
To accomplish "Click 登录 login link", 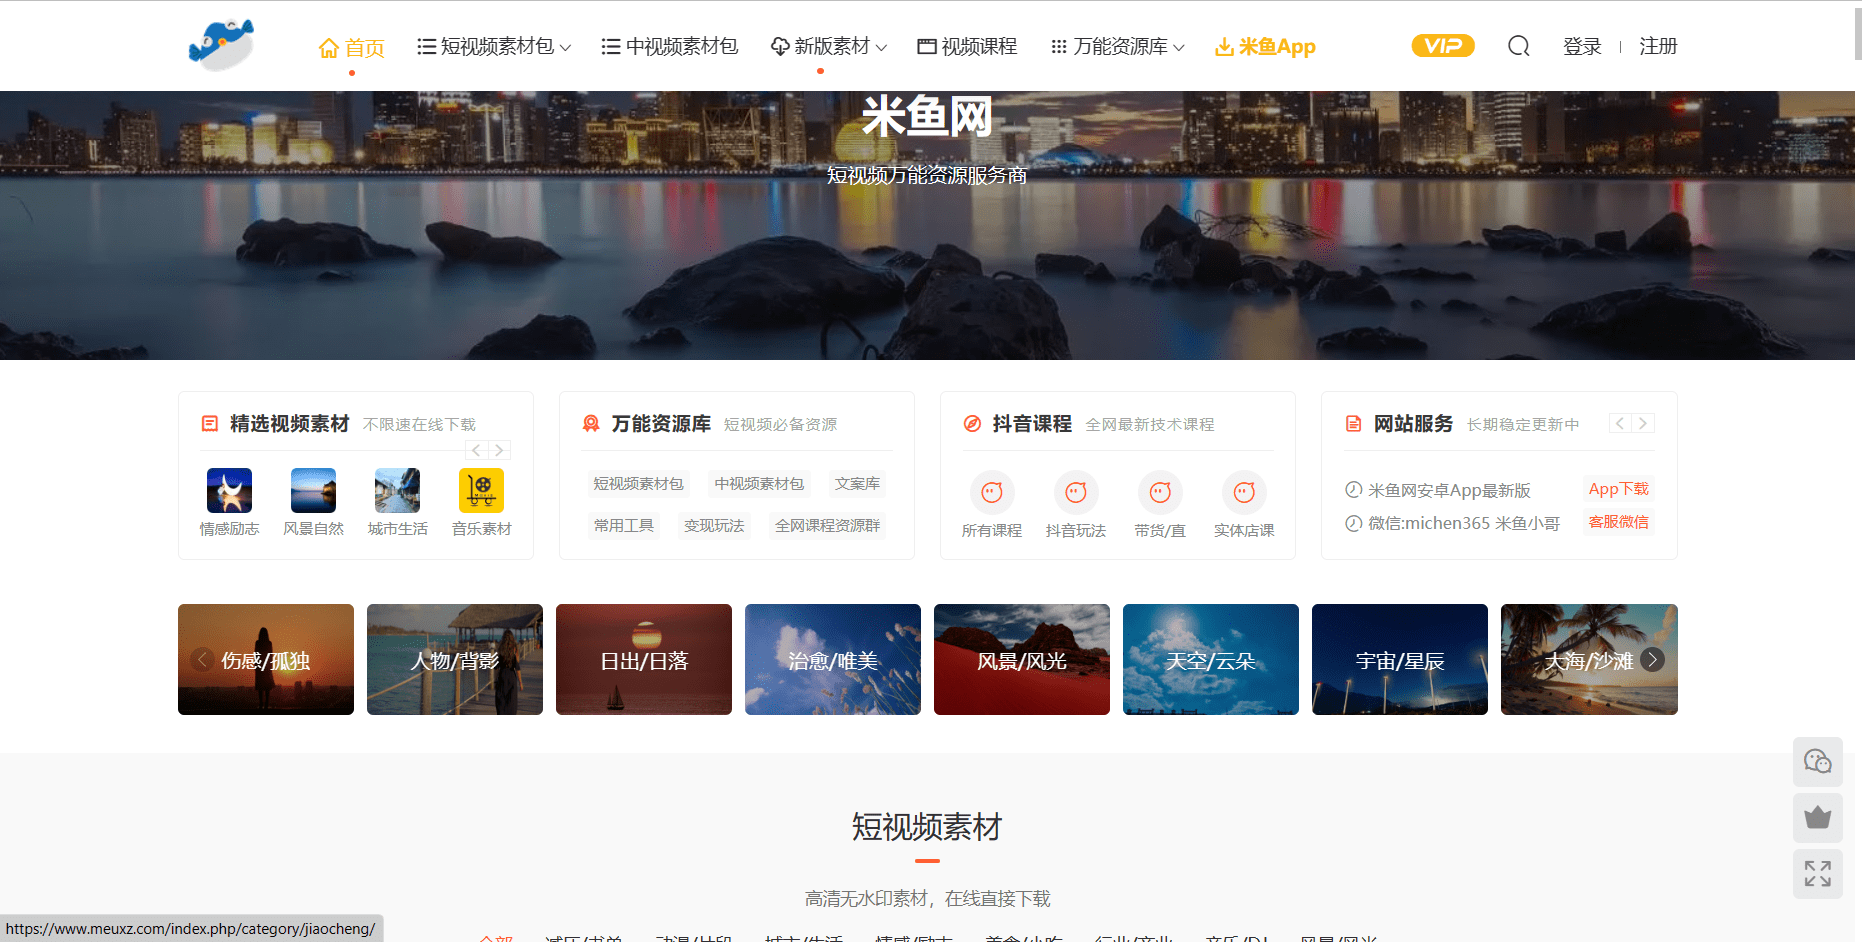I will pos(1582,46).
